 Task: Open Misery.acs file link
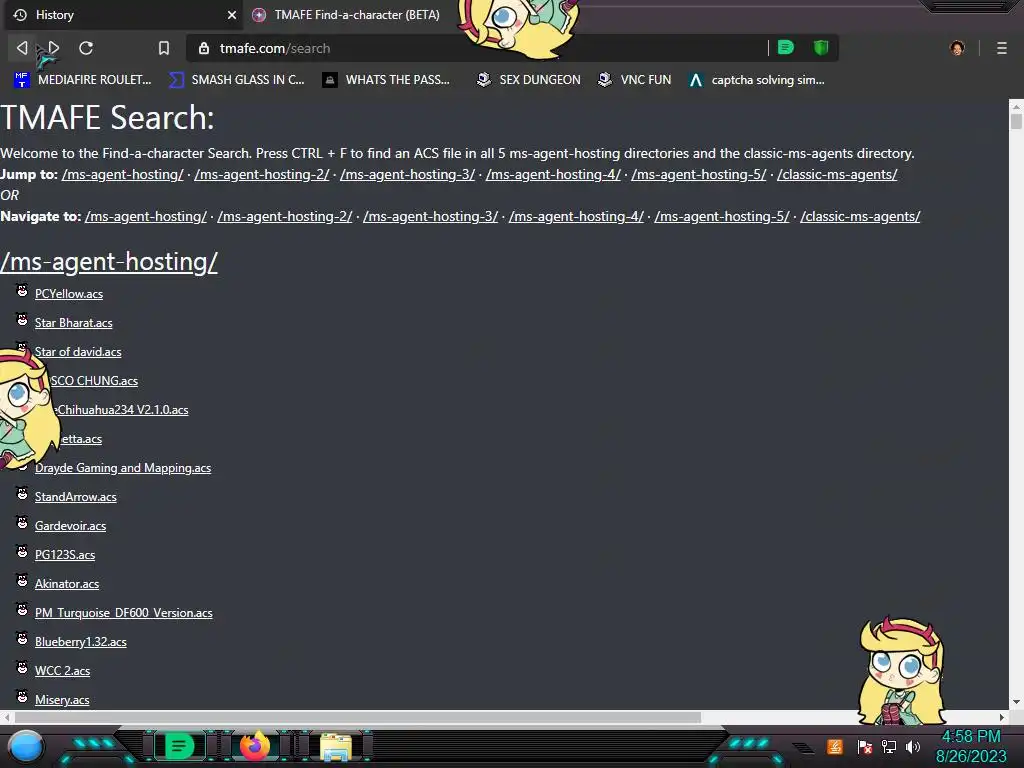pos(62,700)
